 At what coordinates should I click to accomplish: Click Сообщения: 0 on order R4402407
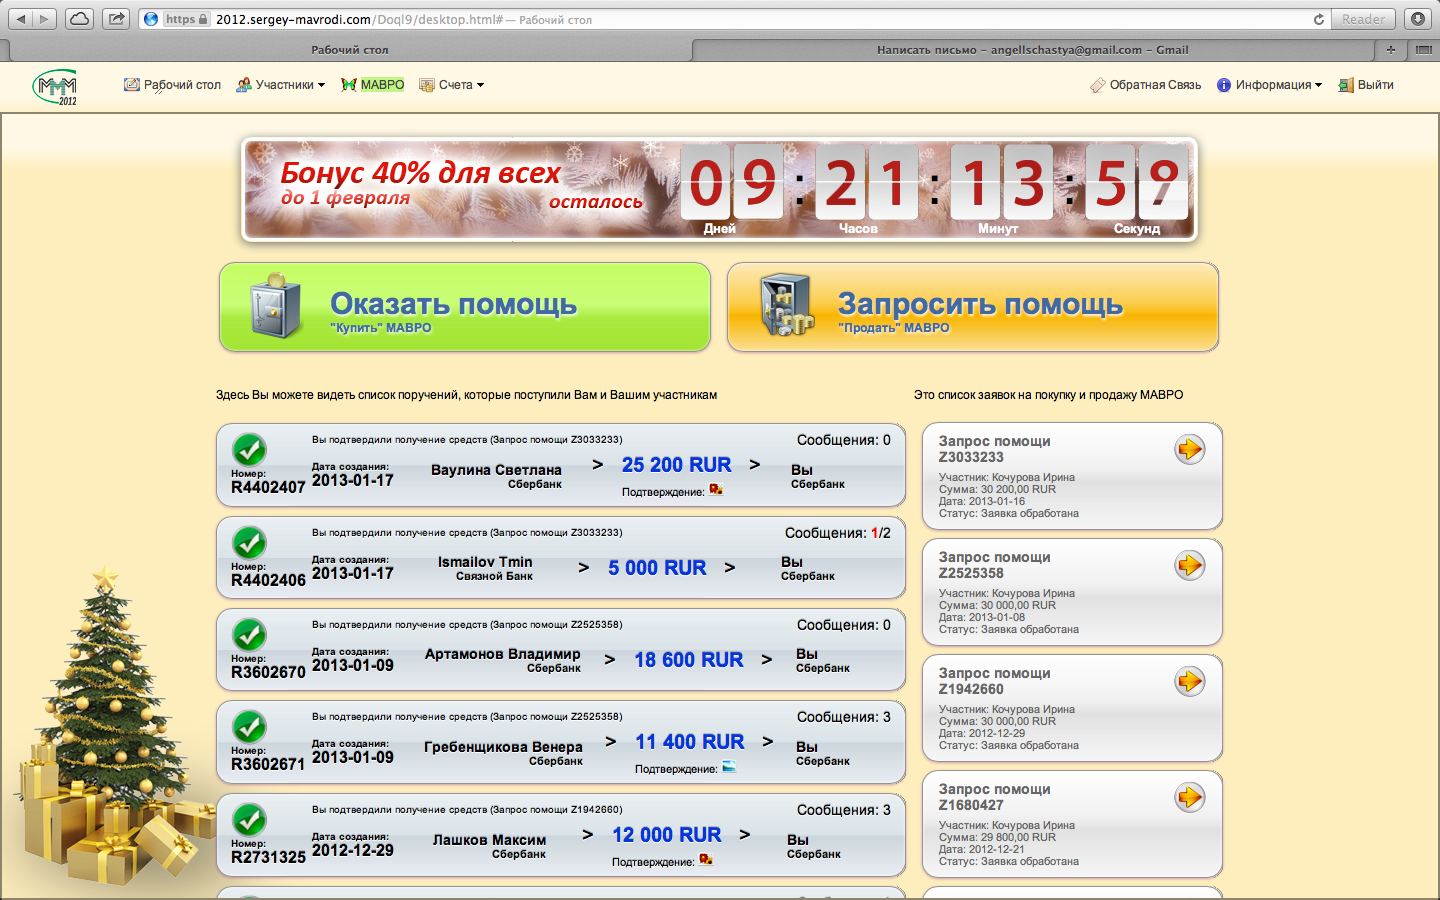pyautogui.click(x=844, y=440)
